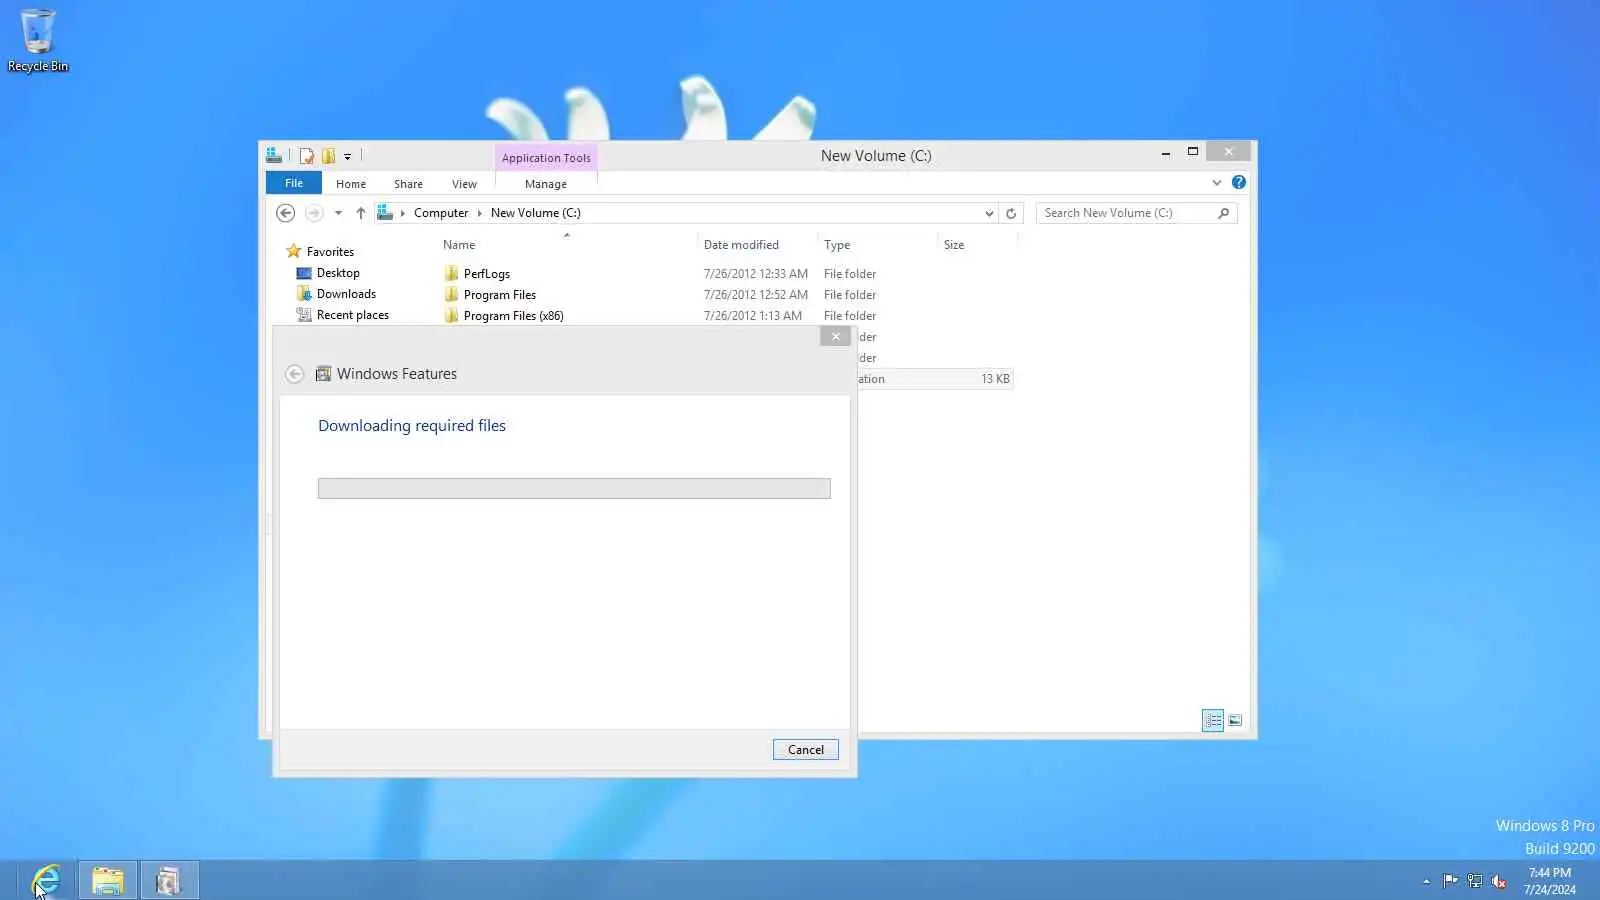Click the 13 KB size cell
The height and width of the screenshot is (900, 1600).
(x=995, y=379)
